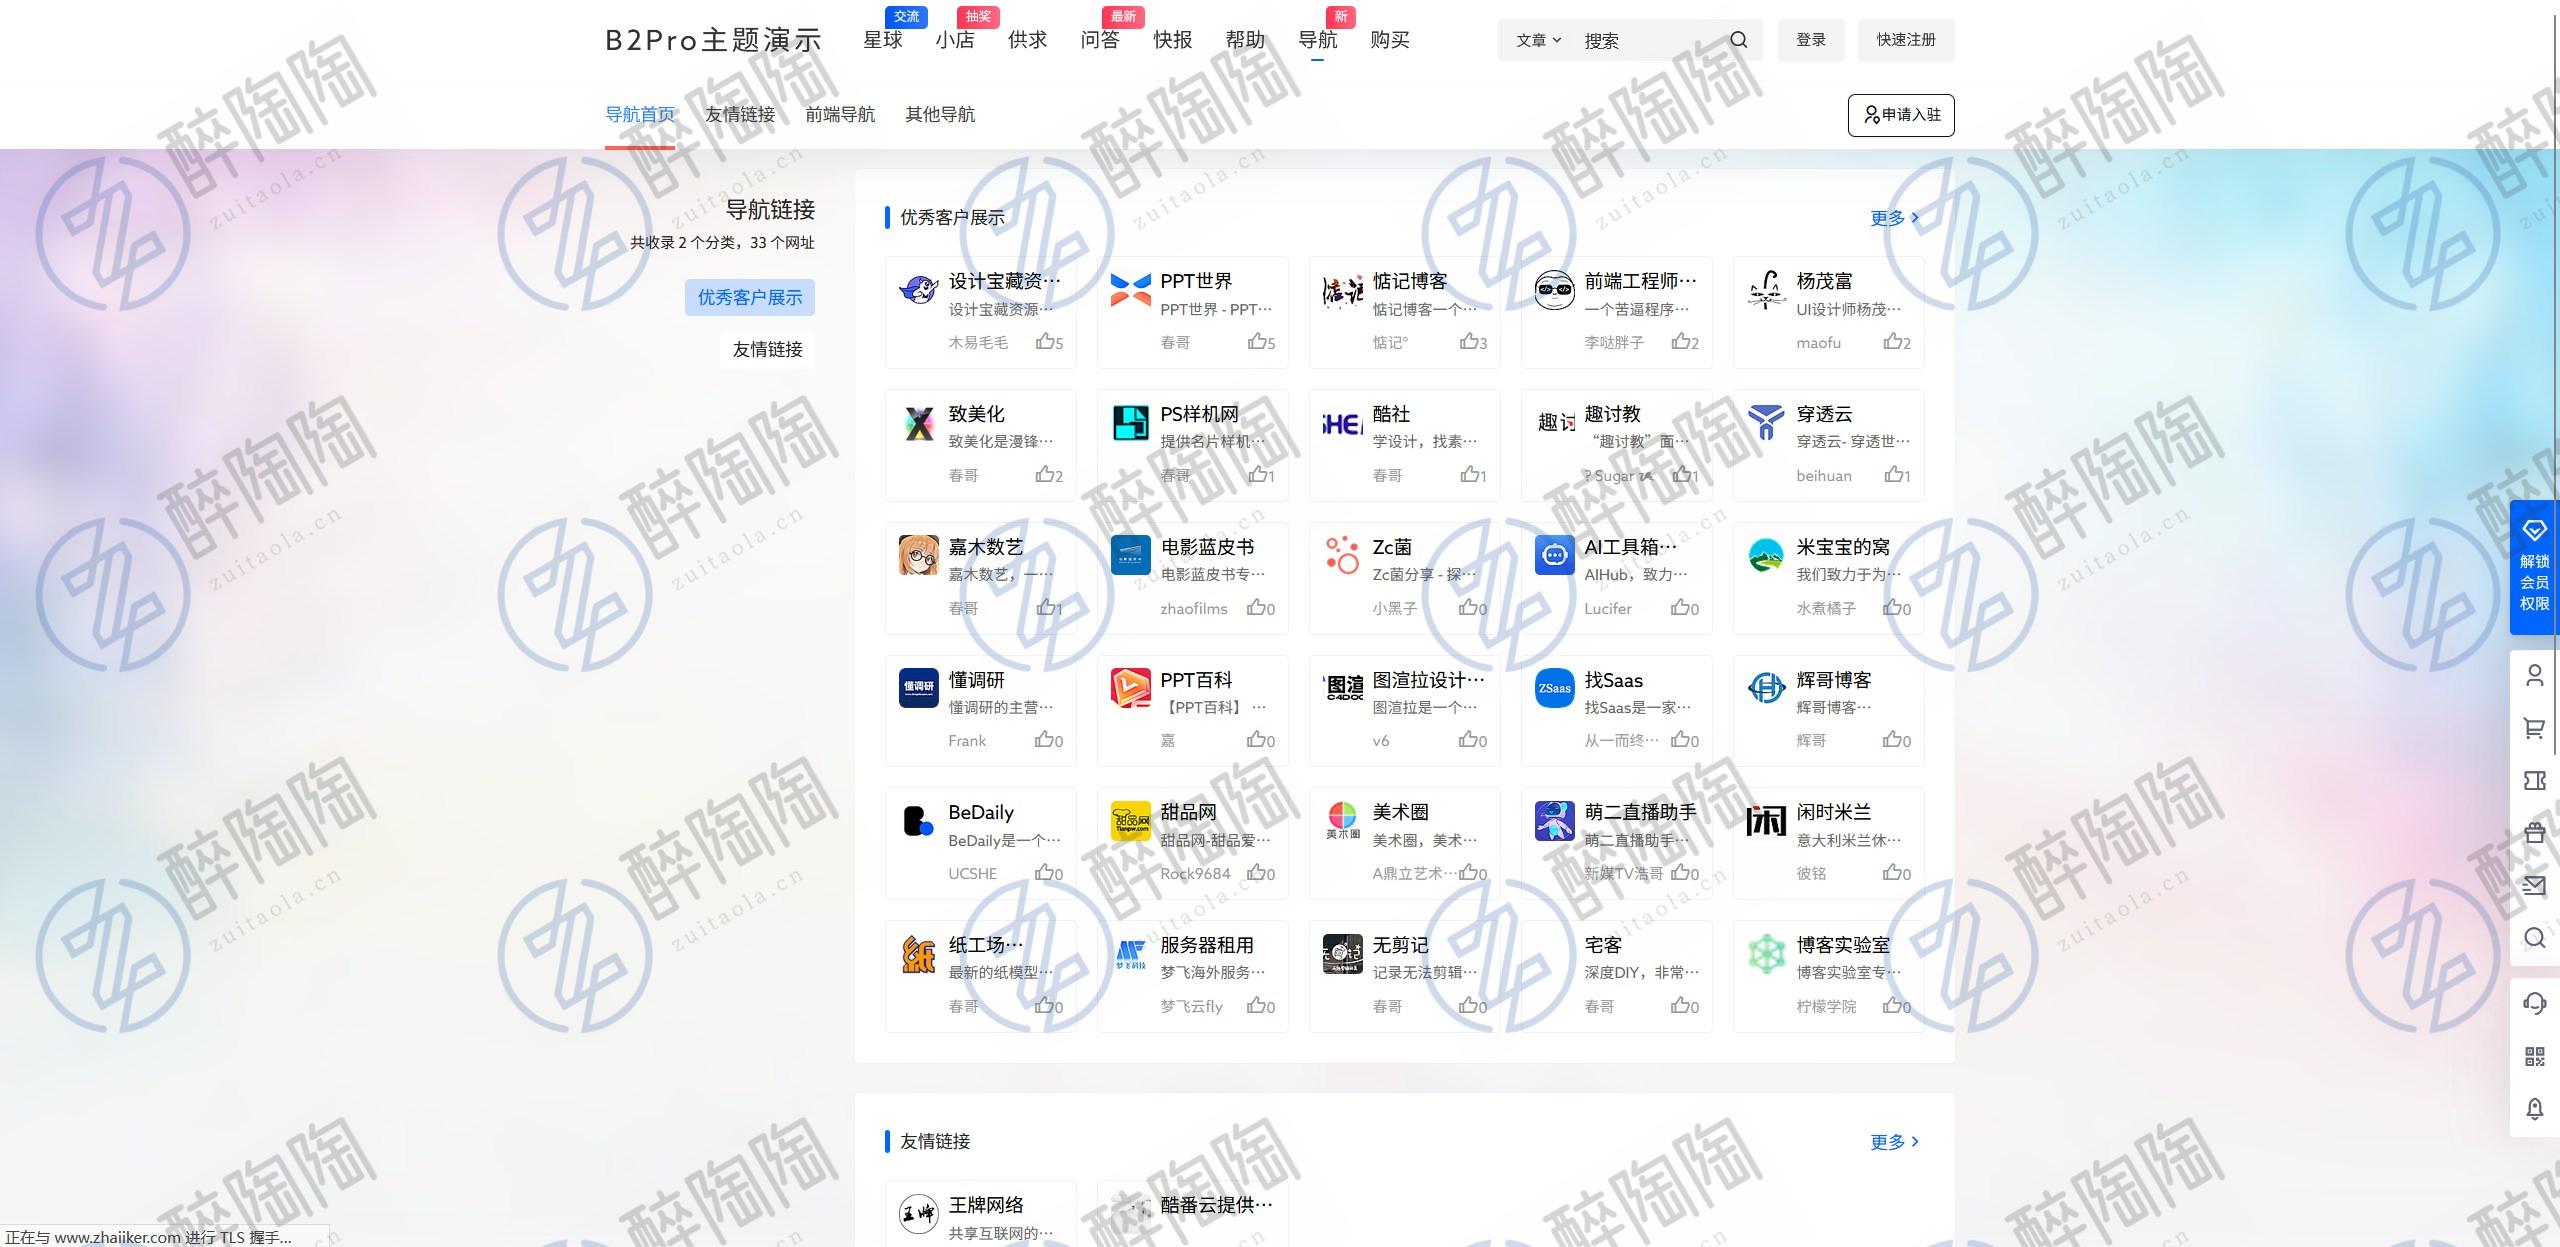Click the gift box sidebar icon
2560x1247 pixels.
tap(2534, 832)
